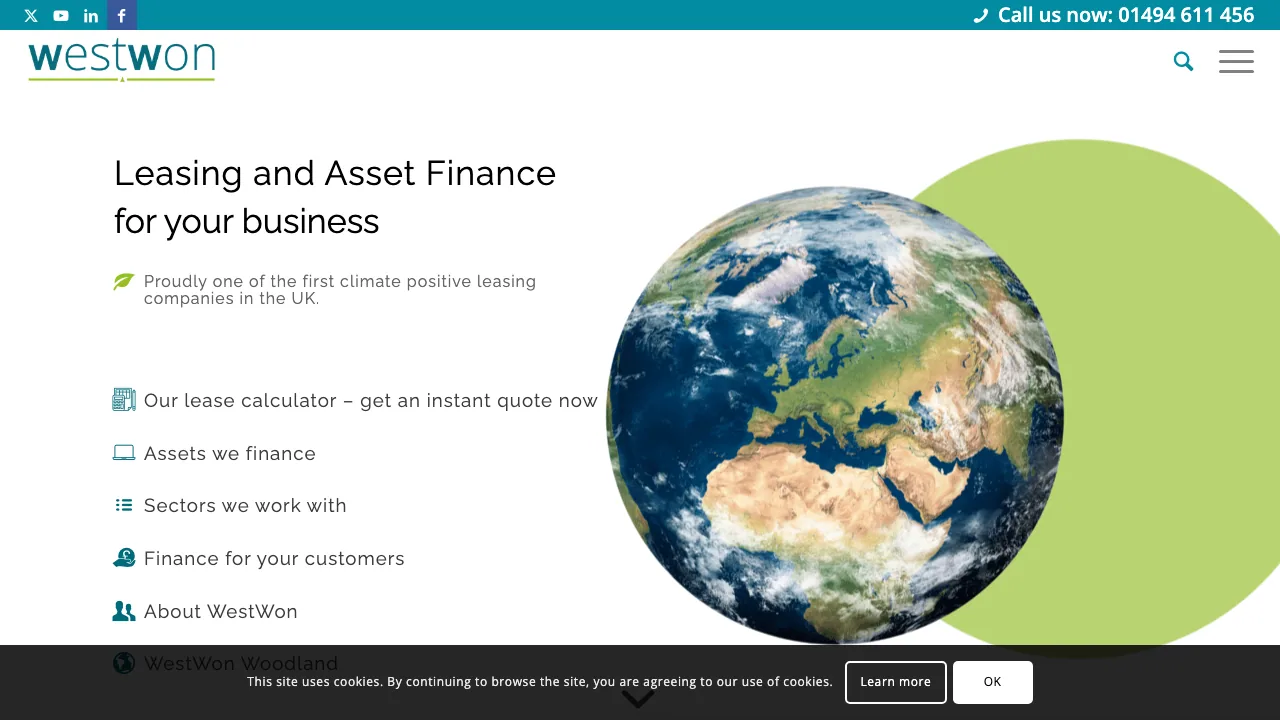This screenshot has width=1280, height=720.
Task: Click the people icon beside About WestWon
Action: click(124, 611)
